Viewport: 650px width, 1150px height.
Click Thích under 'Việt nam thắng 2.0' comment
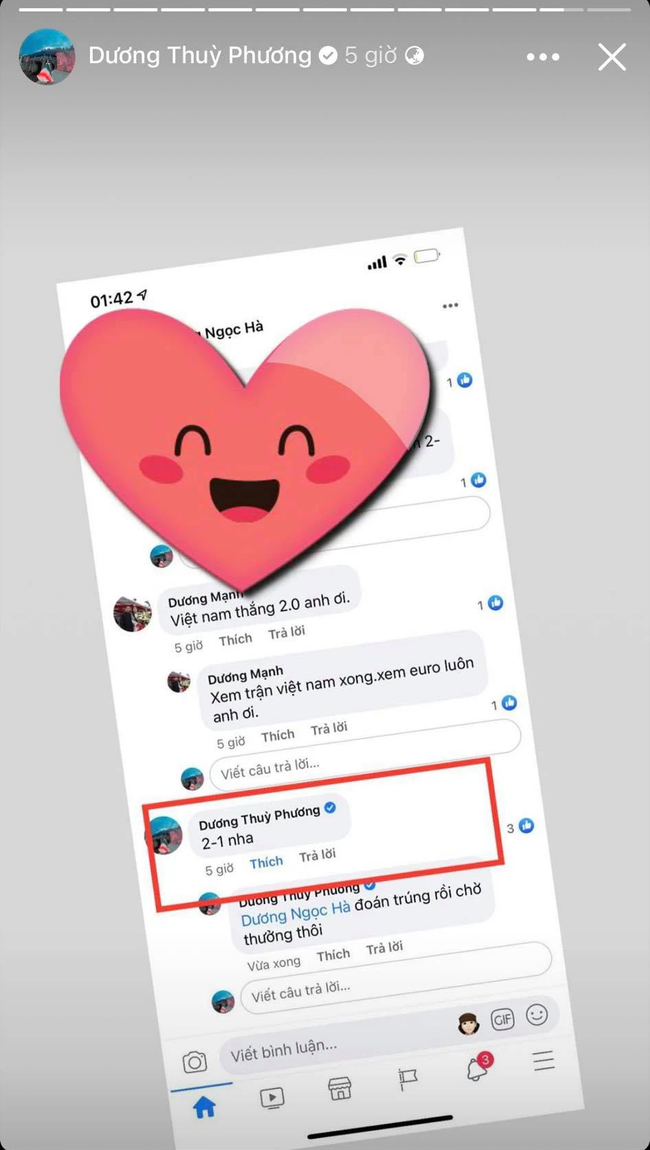point(235,640)
